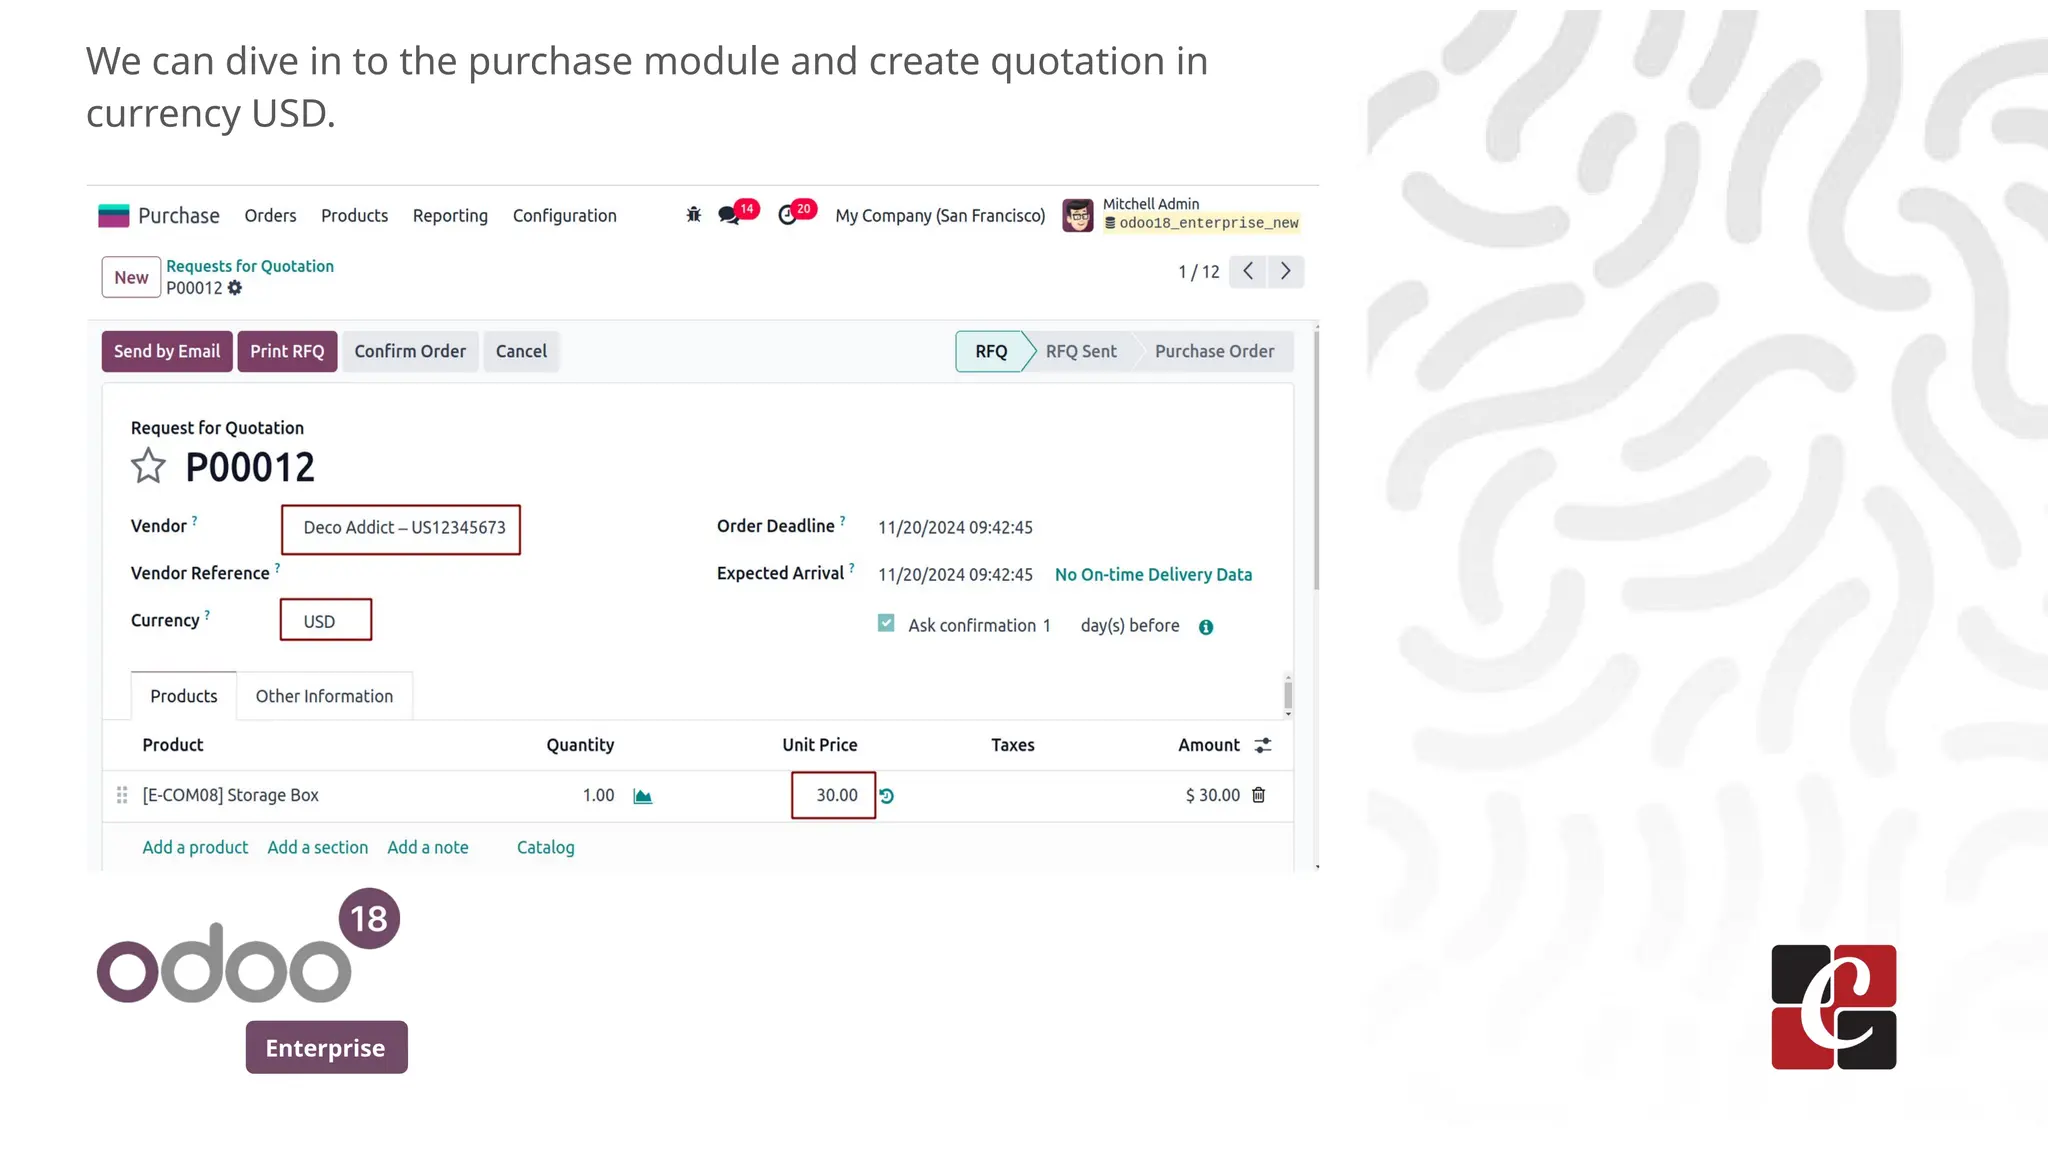Edit the 30.00 unit price field
This screenshot has width=2048, height=1152.
834,795
